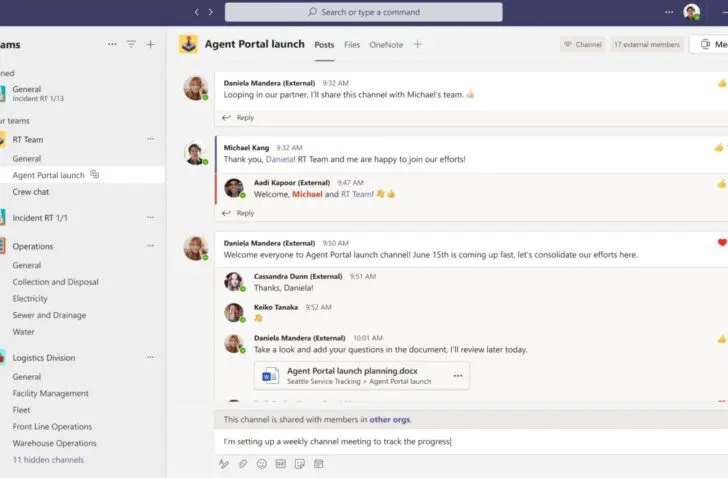728x478 pixels.
Task: Open Collection and Disposal channel
Action: [x=55, y=282]
